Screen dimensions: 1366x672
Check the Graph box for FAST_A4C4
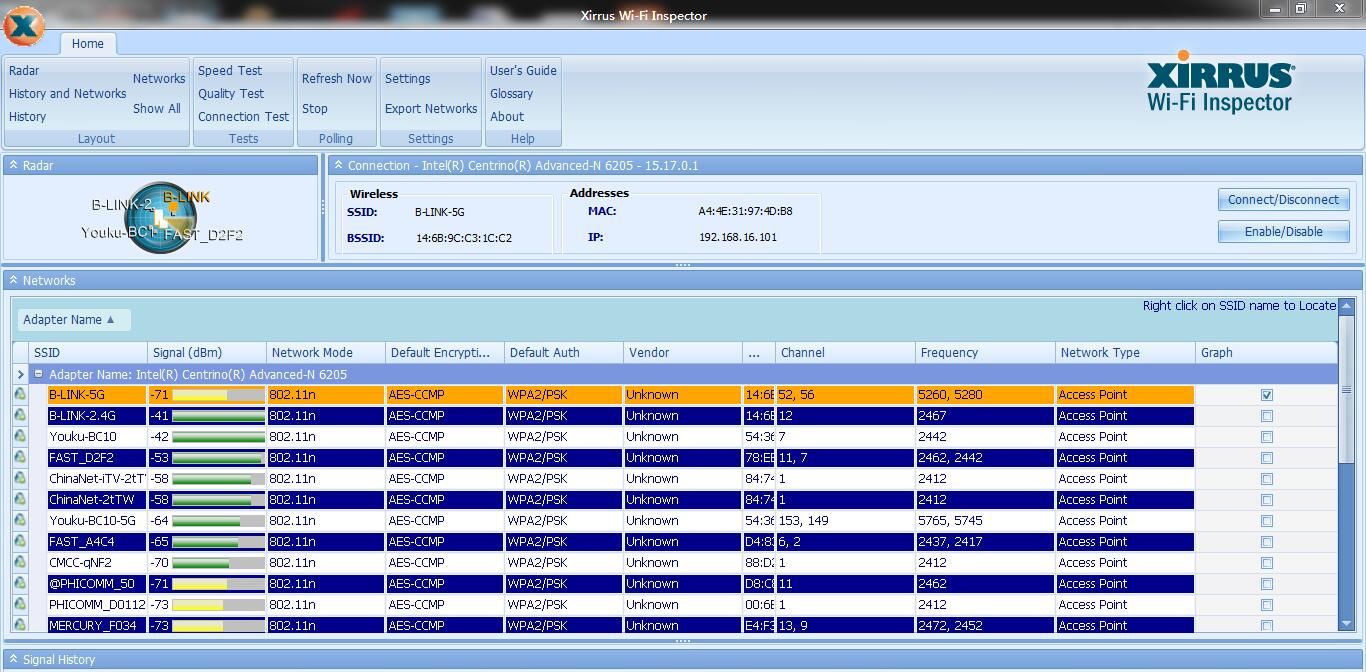1267,542
